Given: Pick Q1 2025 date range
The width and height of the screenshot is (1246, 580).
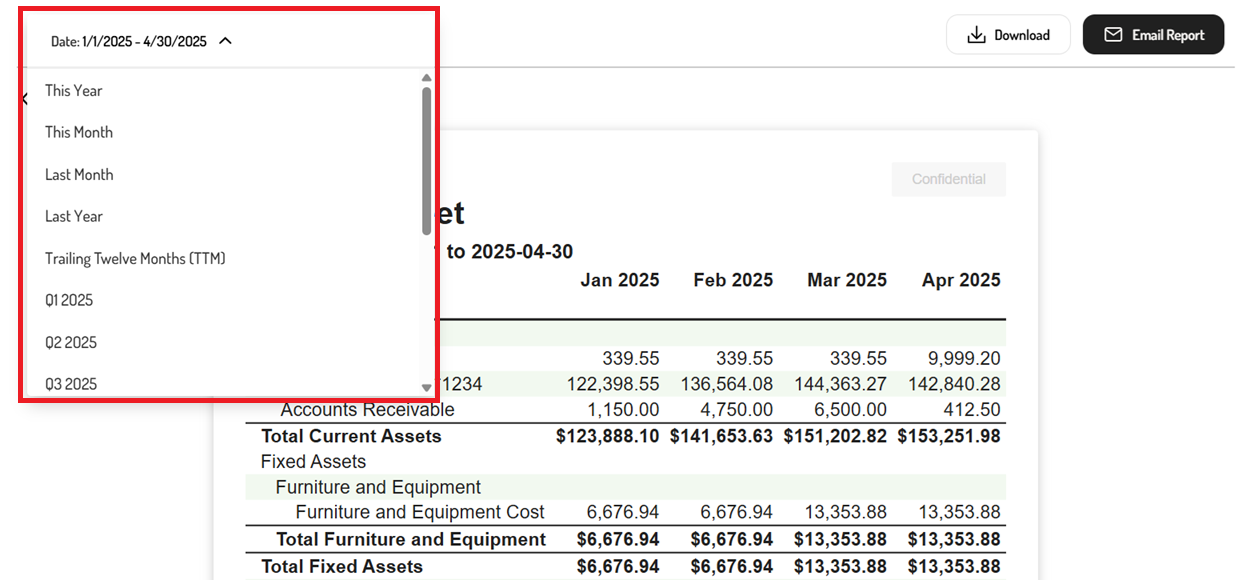Looking at the screenshot, I should pyautogui.click(x=69, y=300).
